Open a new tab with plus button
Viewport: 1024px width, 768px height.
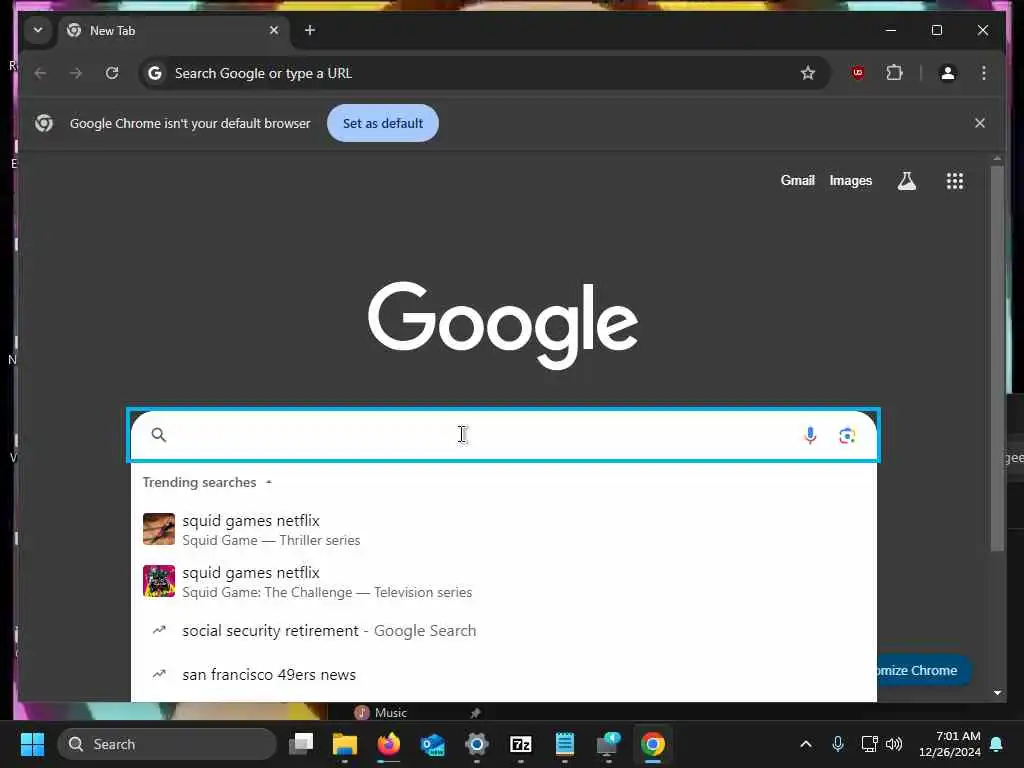310,30
